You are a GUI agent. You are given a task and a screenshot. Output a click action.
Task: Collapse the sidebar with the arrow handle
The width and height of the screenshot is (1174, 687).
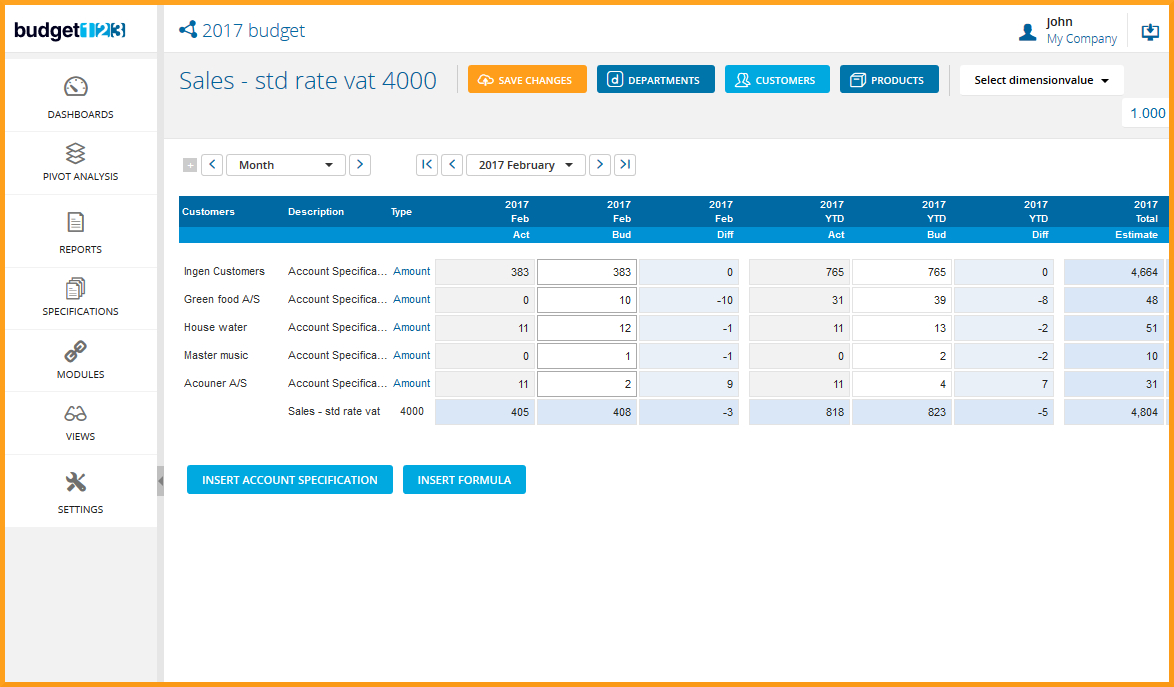160,481
